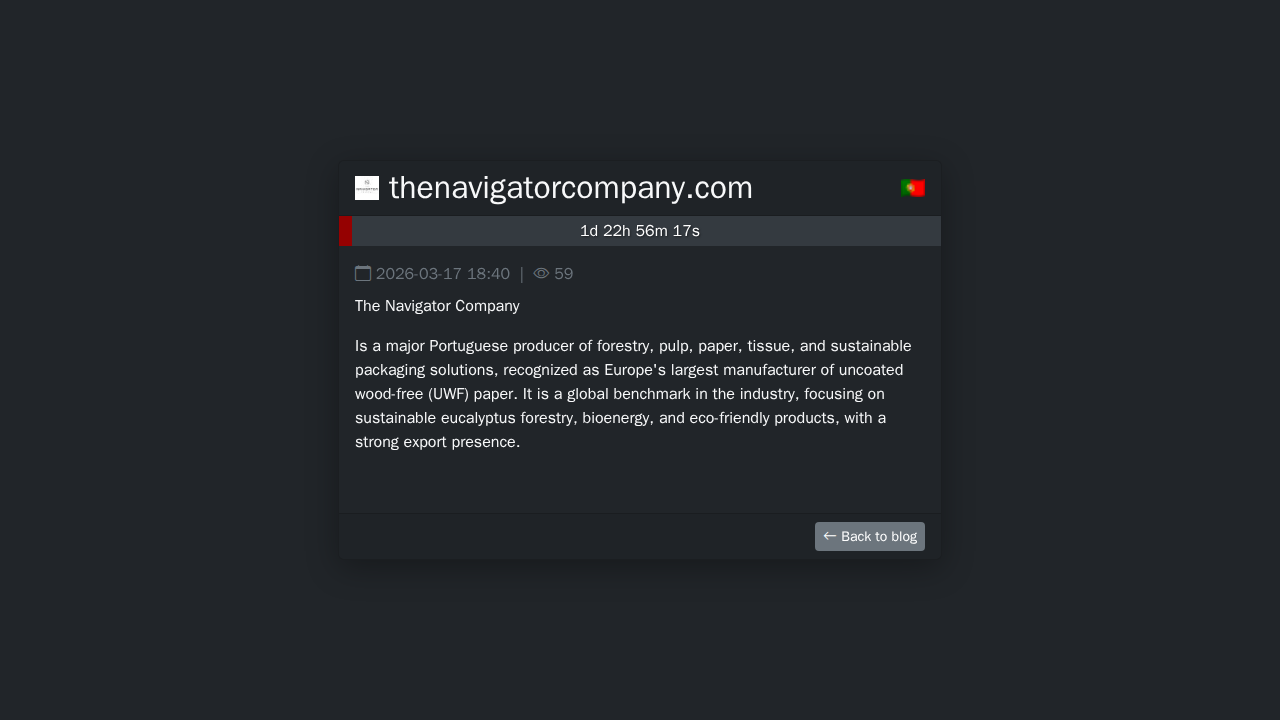1280x720 pixels.
Task: Click the eye views icon
Action: 541,274
